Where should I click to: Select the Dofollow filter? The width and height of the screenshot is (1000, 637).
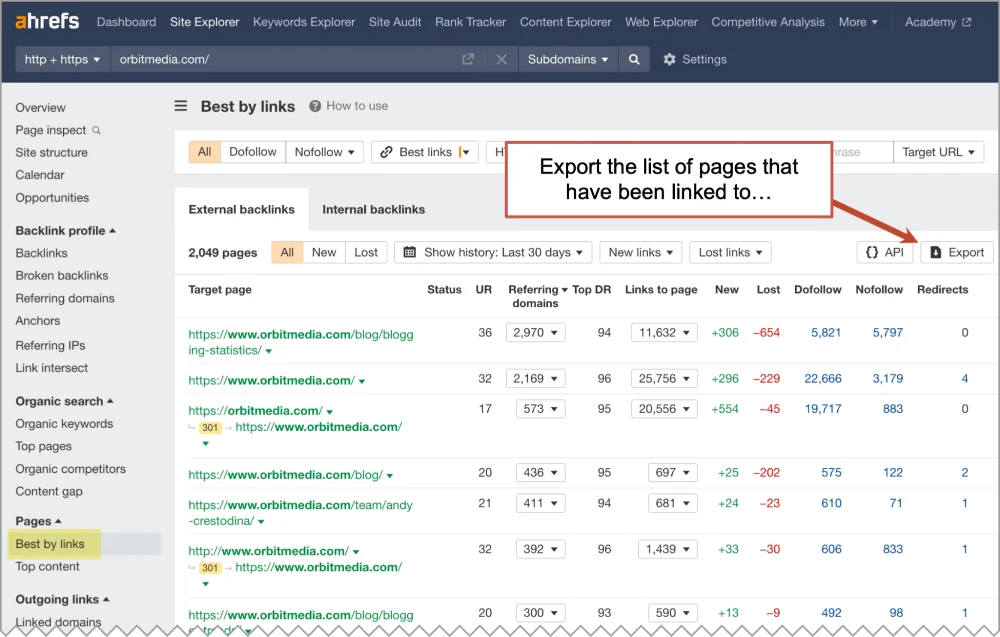253,152
